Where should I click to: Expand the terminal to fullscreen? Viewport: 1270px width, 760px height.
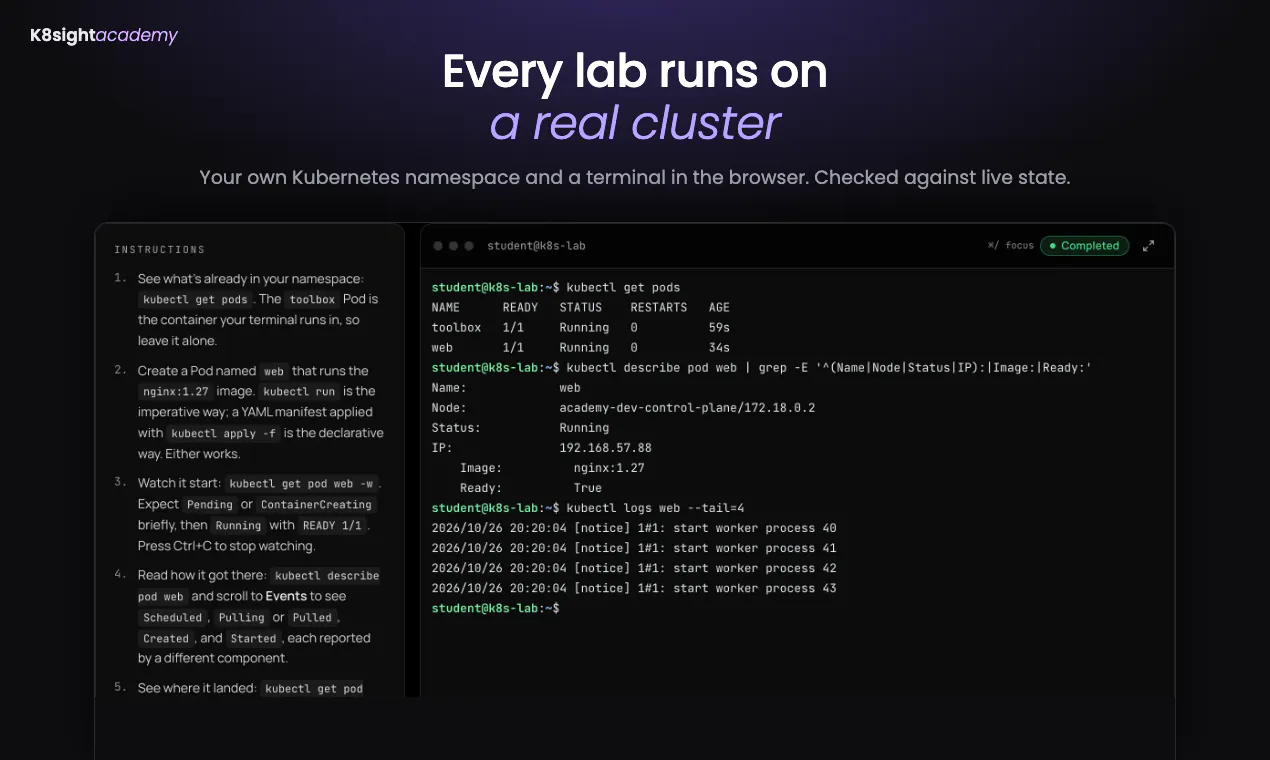pyautogui.click(x=1148, y=246)
